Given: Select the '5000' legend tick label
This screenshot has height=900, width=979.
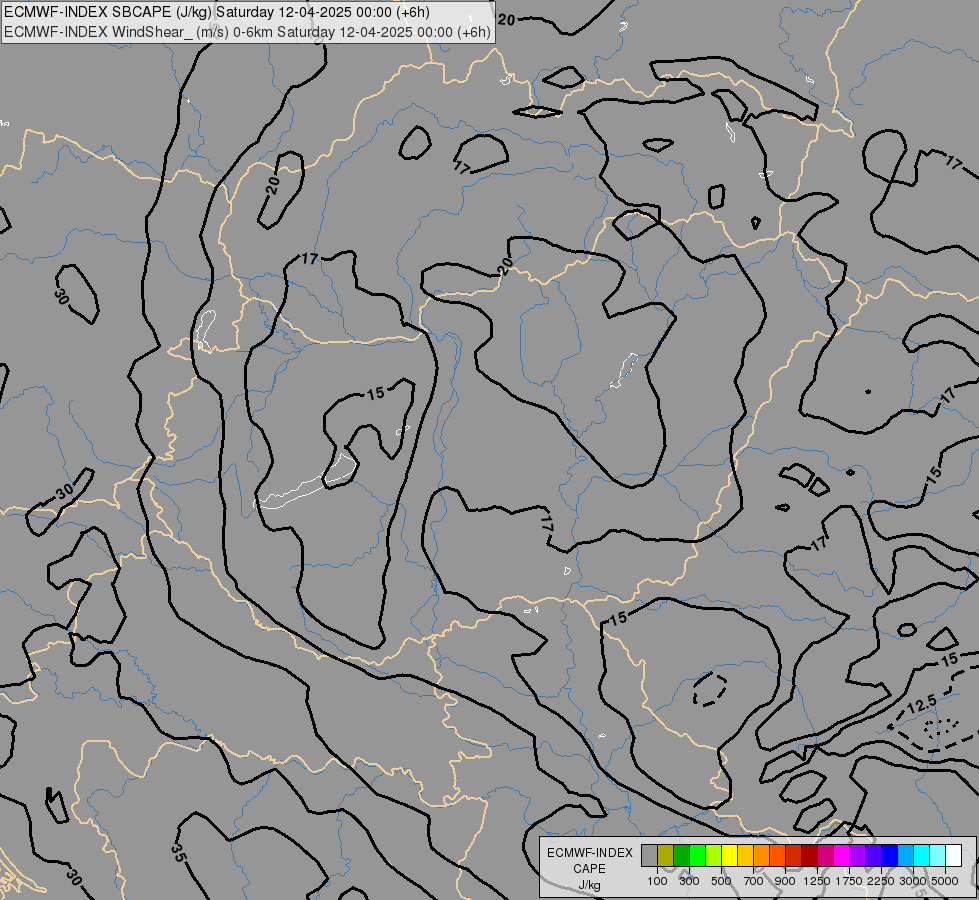Looking at the screenshot, I should click(945, 881).
